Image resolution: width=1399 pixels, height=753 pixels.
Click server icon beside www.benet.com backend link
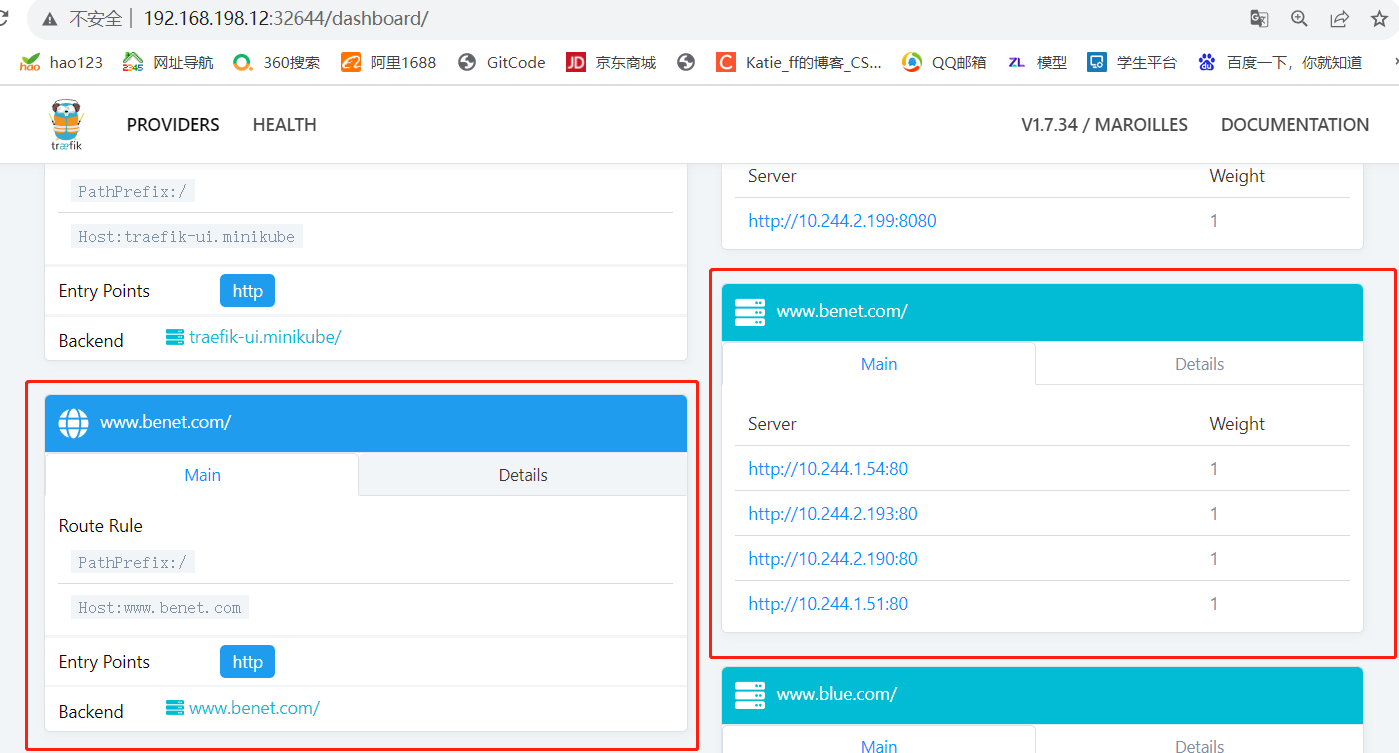pos(175,708)
